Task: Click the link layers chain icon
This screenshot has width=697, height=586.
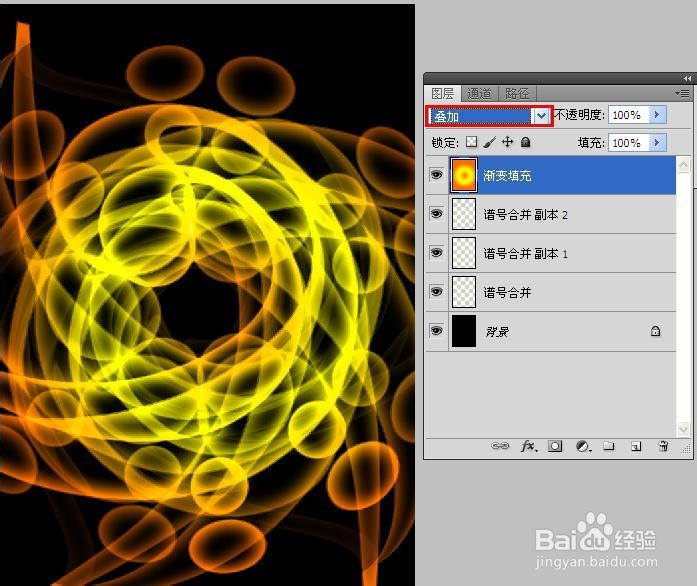Action: (x=500, y=446)
